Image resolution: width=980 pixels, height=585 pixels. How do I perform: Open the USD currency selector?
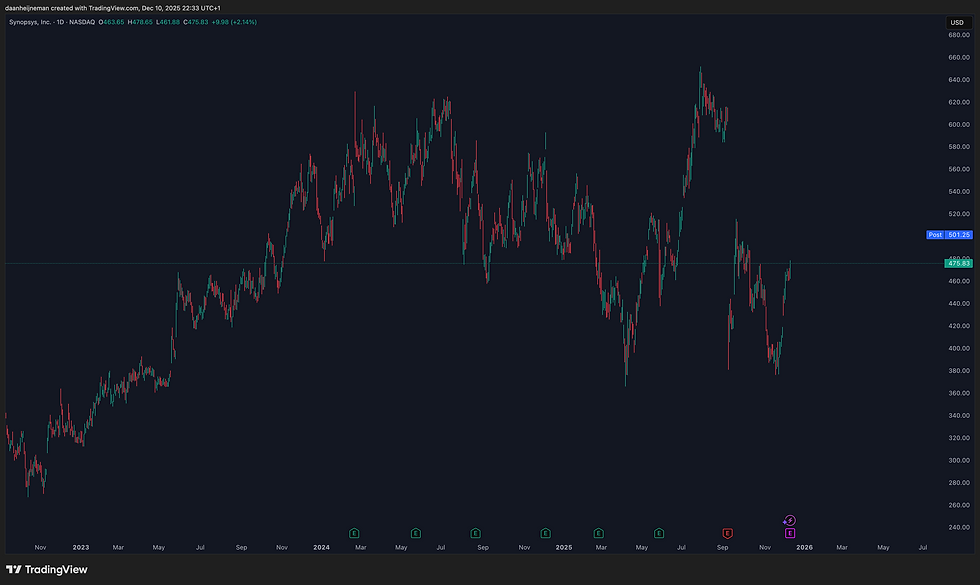click(x=957, y=22)
